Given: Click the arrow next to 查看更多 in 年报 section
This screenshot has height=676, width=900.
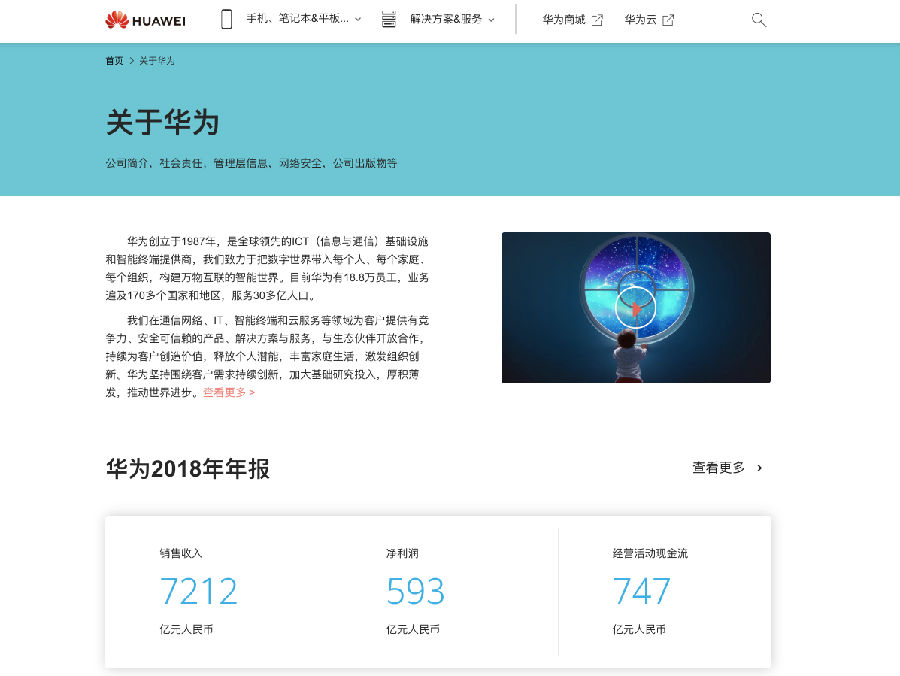Looking at the screenshot, I should click(x=759, y=468).
